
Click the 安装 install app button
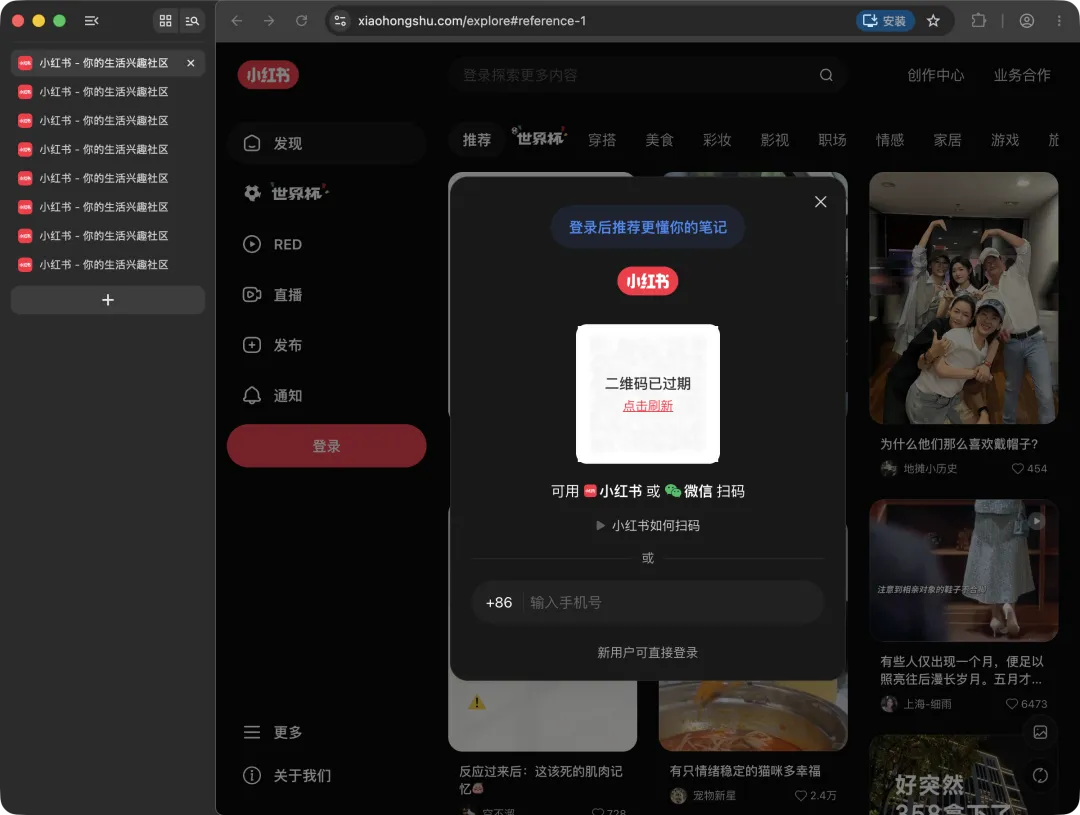coord(885,21)
